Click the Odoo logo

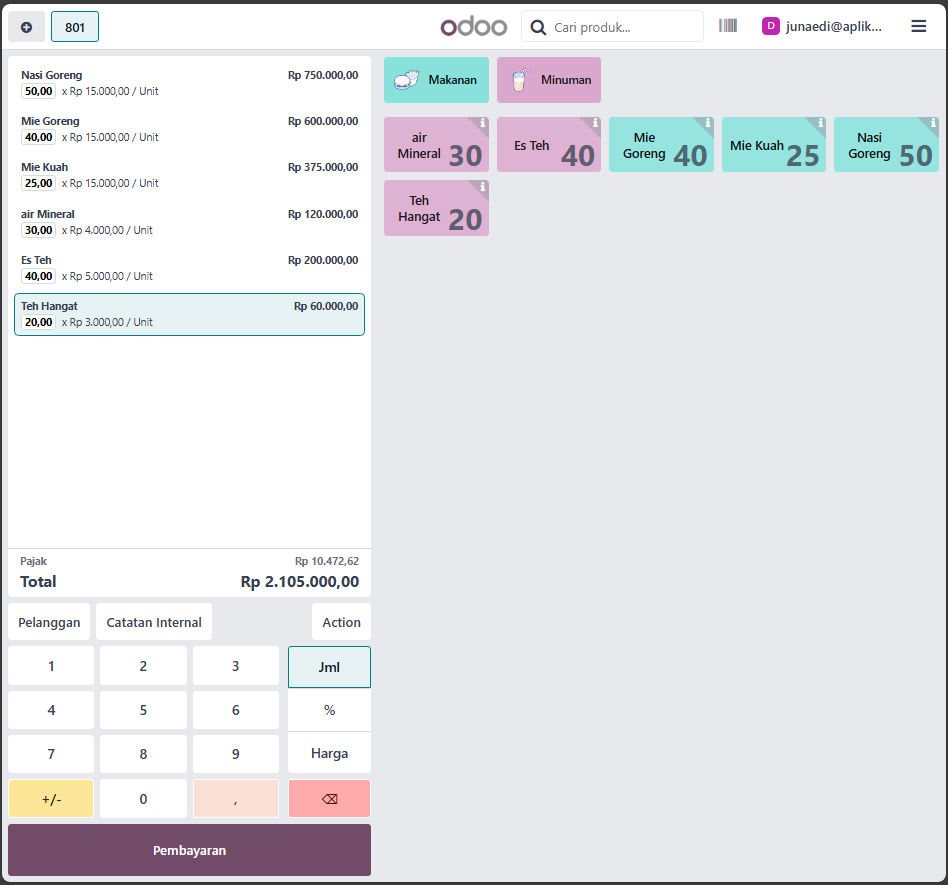tap(474, 27)
